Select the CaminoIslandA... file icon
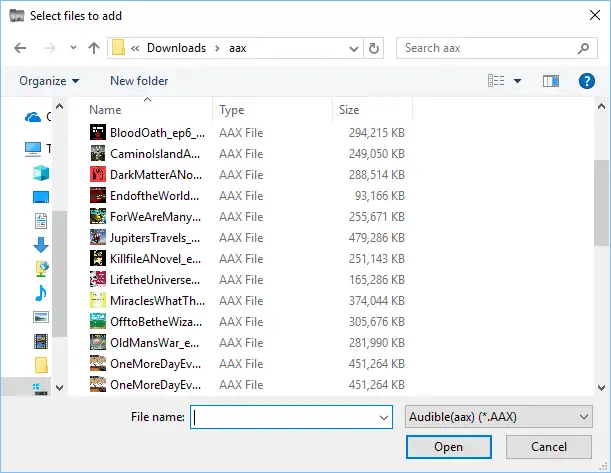 (x=97, y=154)
